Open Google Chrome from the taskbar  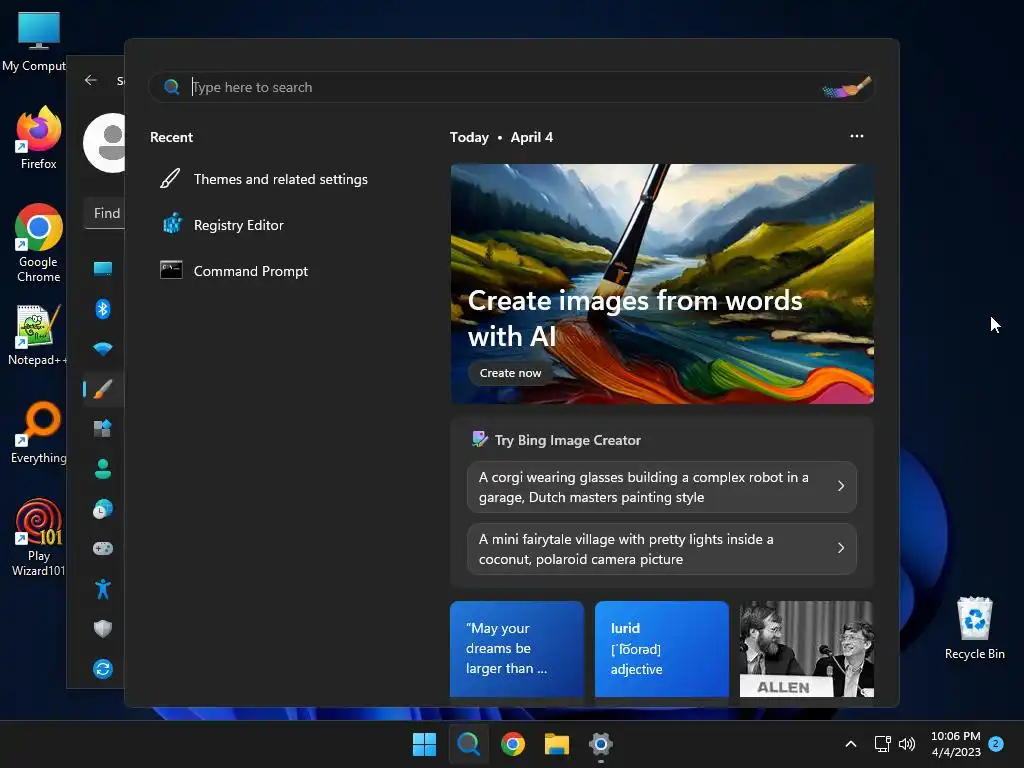point(513,744)
